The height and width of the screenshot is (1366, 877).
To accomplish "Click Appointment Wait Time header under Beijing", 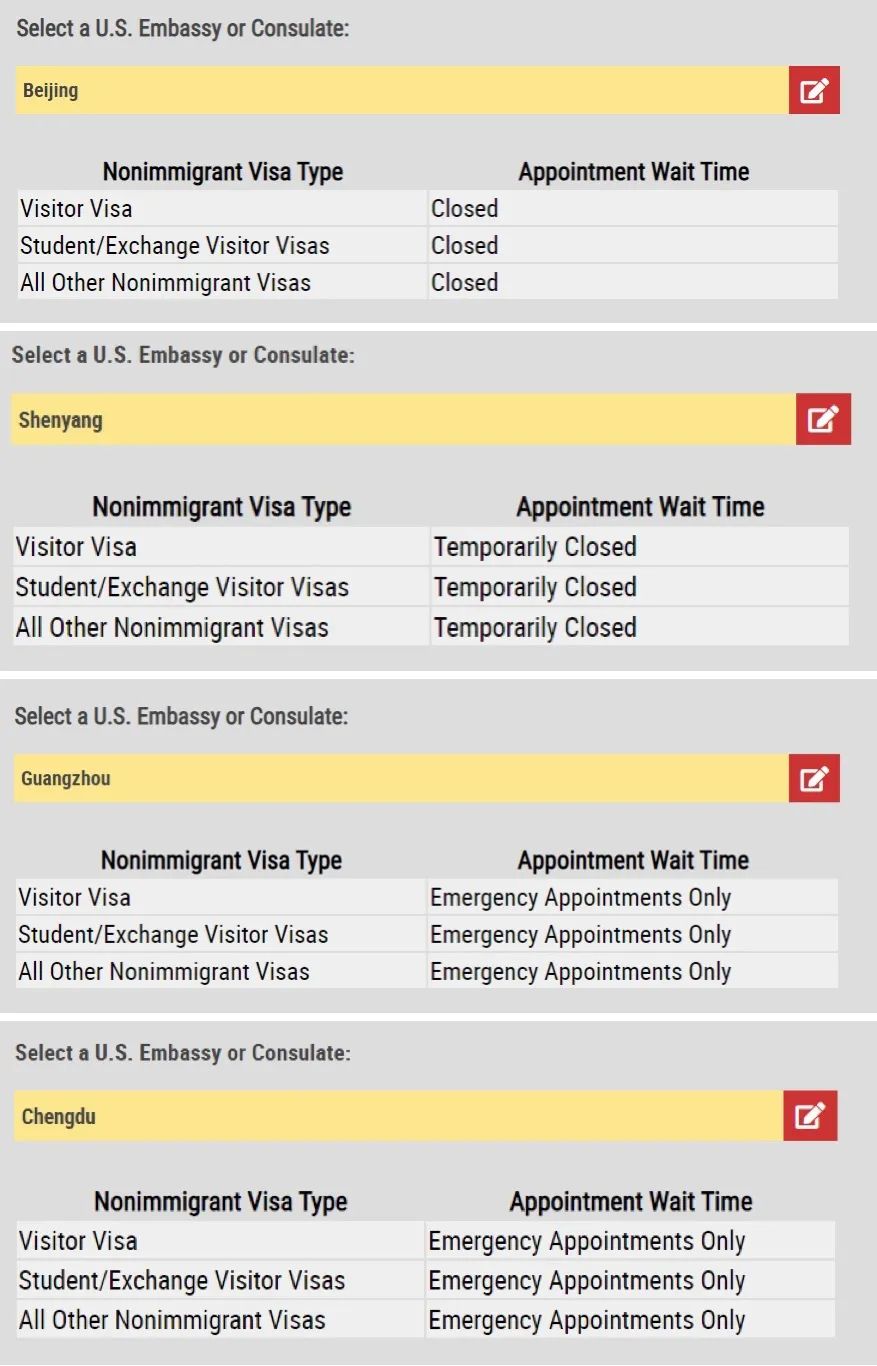I will coord(633,172).
